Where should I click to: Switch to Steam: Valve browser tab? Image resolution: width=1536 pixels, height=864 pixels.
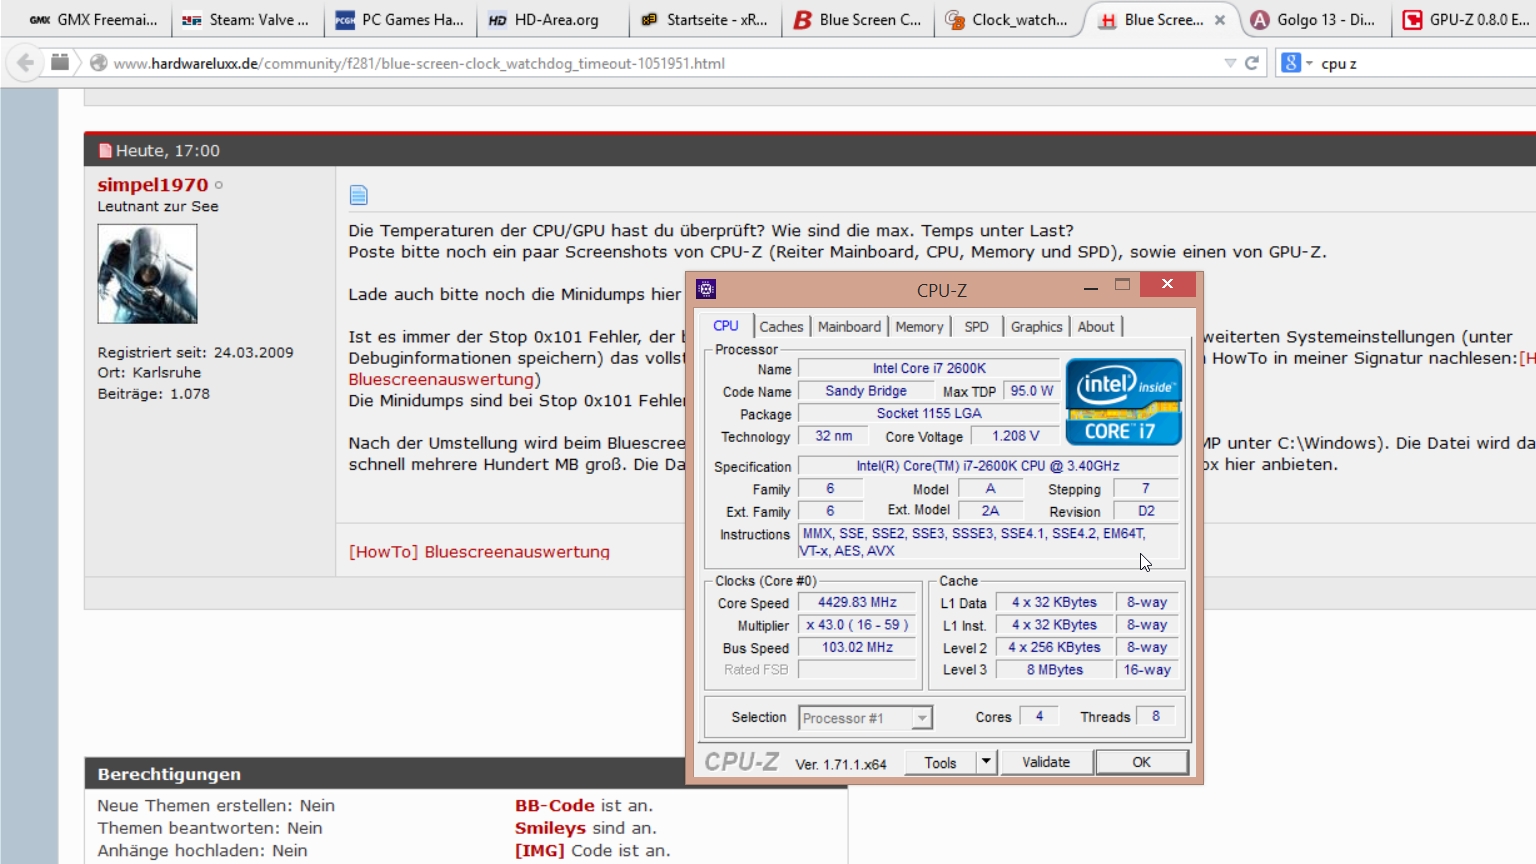click(x=246, y=20)
